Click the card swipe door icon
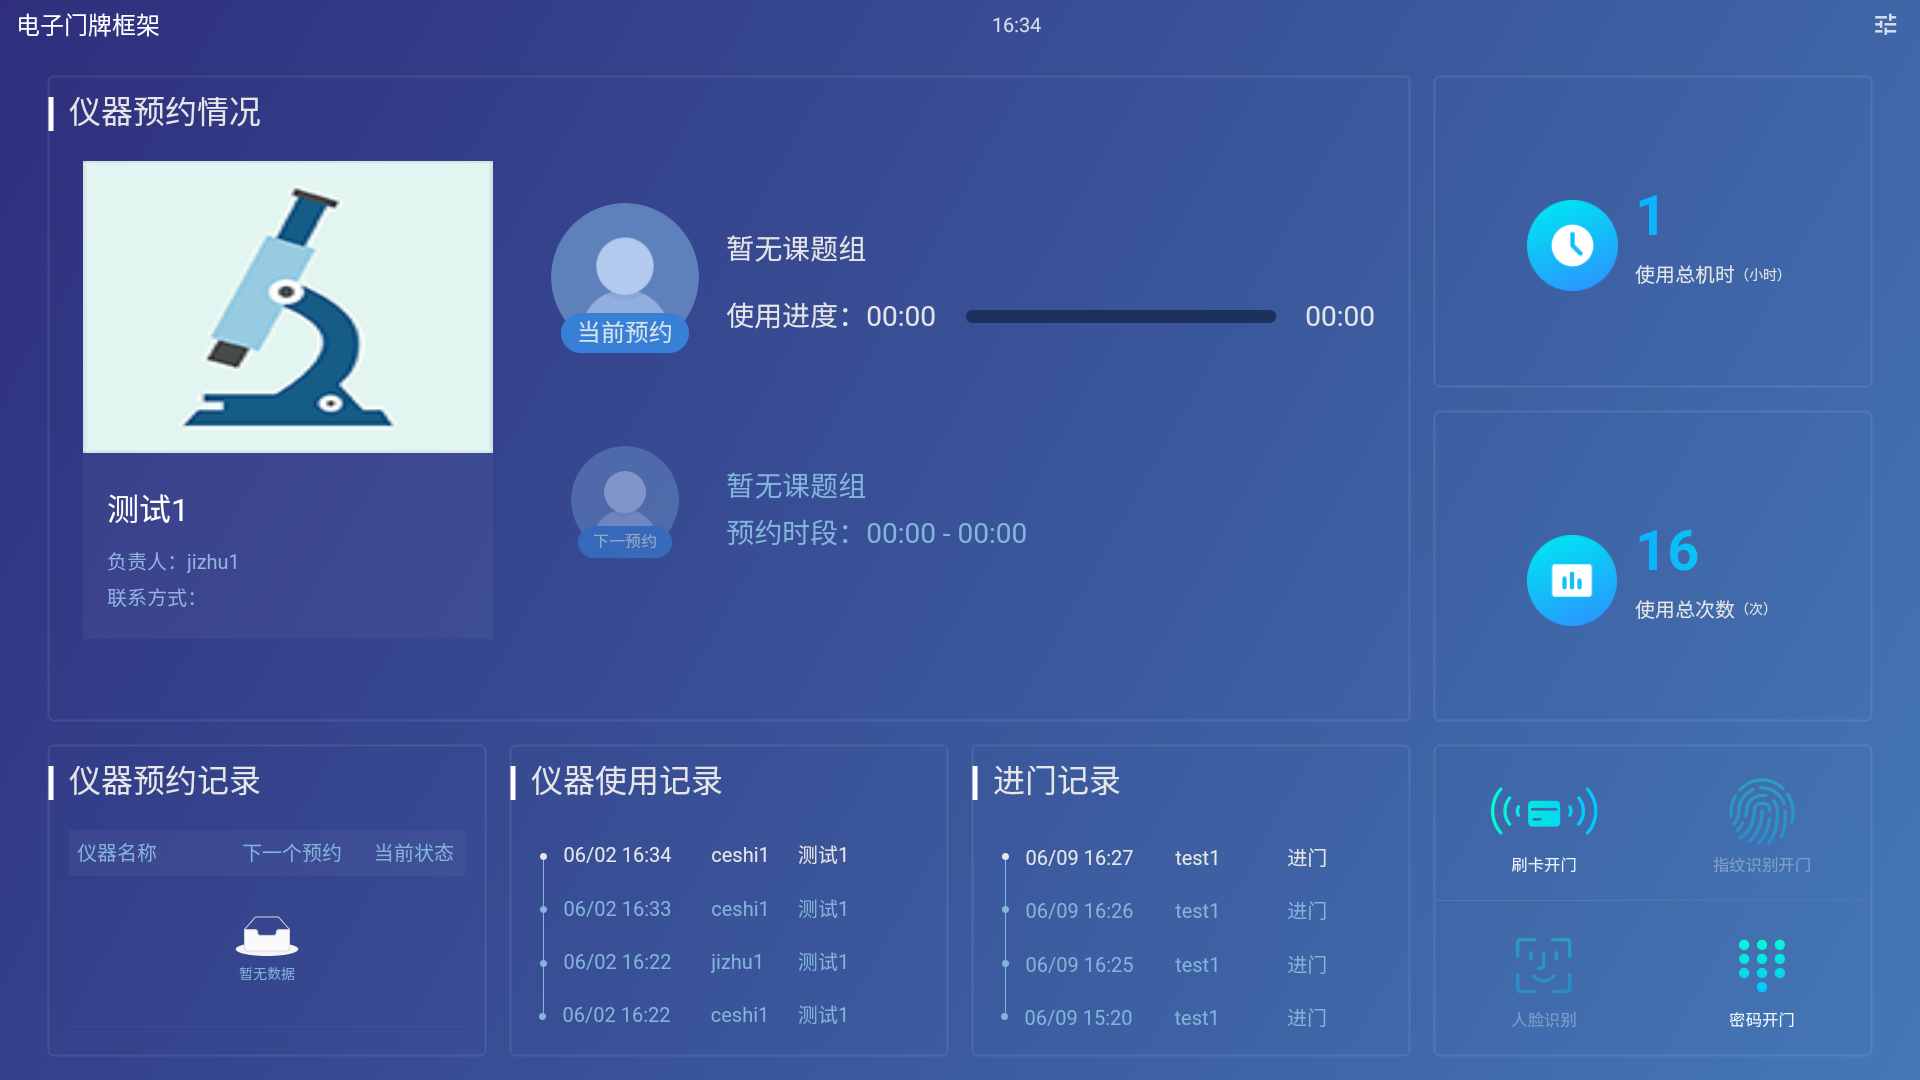The width and height of the screenshot is (1920, 1080). pos(1544,811)
